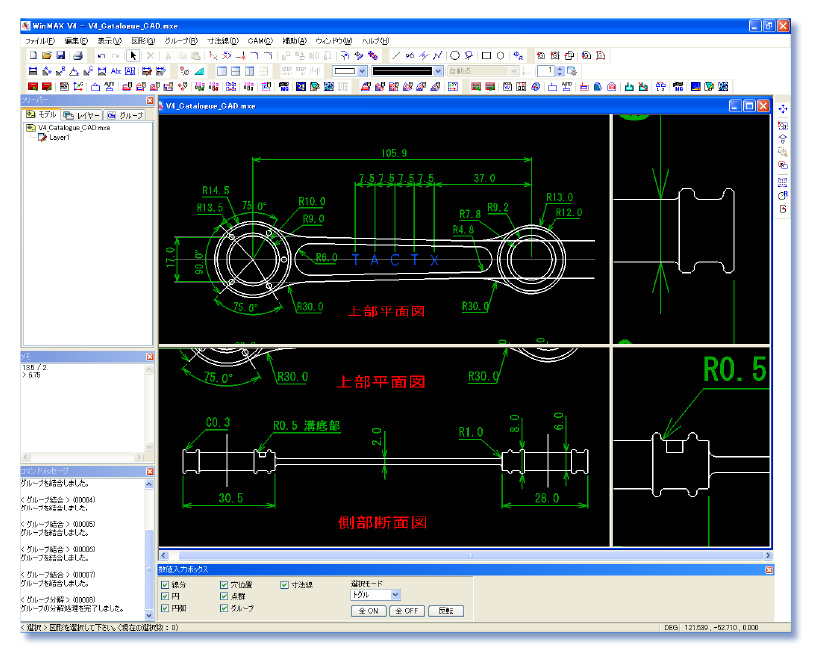This screenshot has width=823, height=649.
Task: Click the settings icon beside number stepper
Action: pyautogui.click(x=572, y=71)
